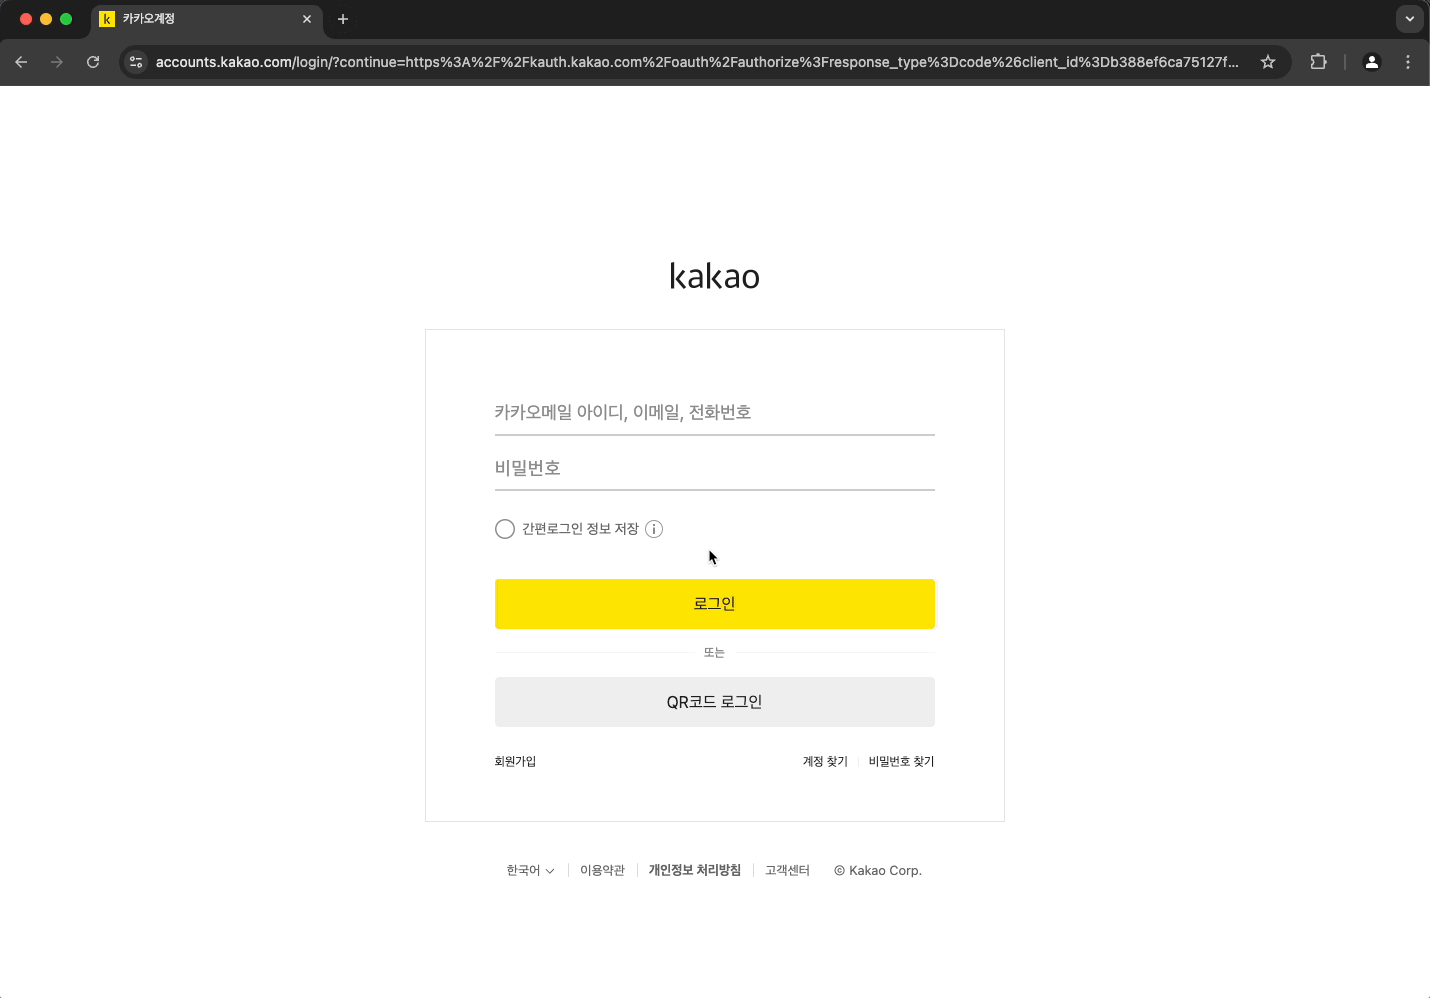Open the Chrome three-dot menu
This screenshot has width=1430, height=998.
[1408, 62]
